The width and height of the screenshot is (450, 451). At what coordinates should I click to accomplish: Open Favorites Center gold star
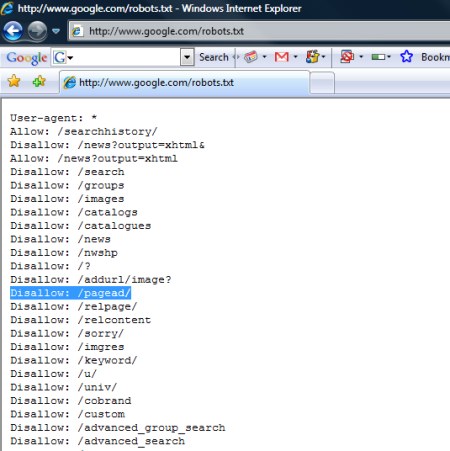14,81
